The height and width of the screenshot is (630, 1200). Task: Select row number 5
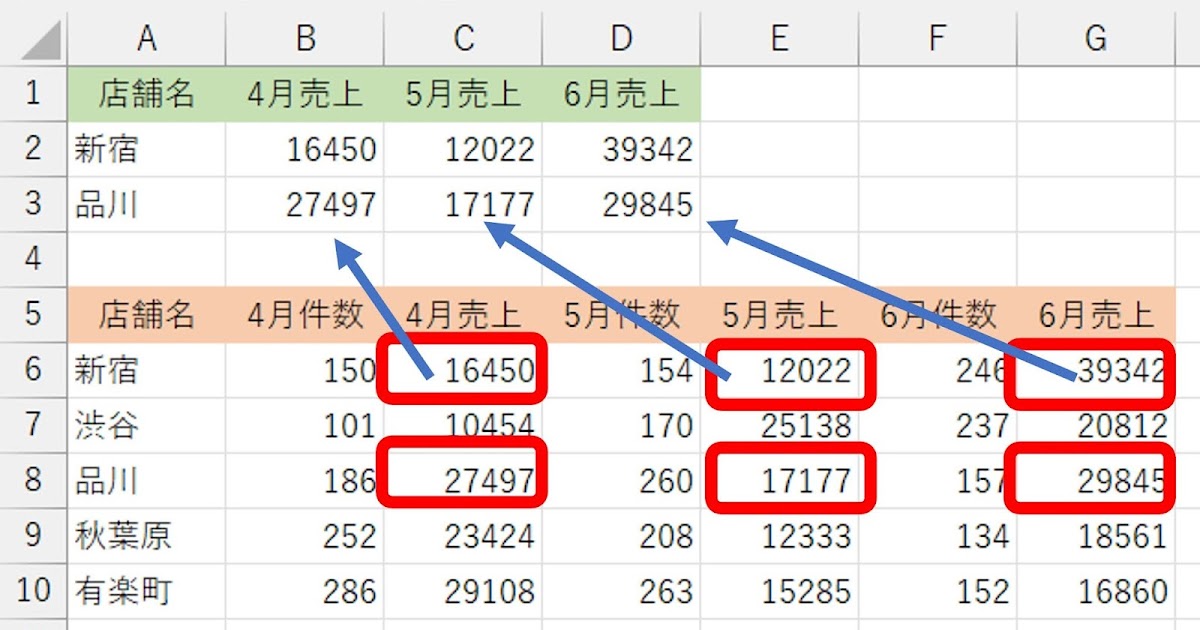[32, 315]
